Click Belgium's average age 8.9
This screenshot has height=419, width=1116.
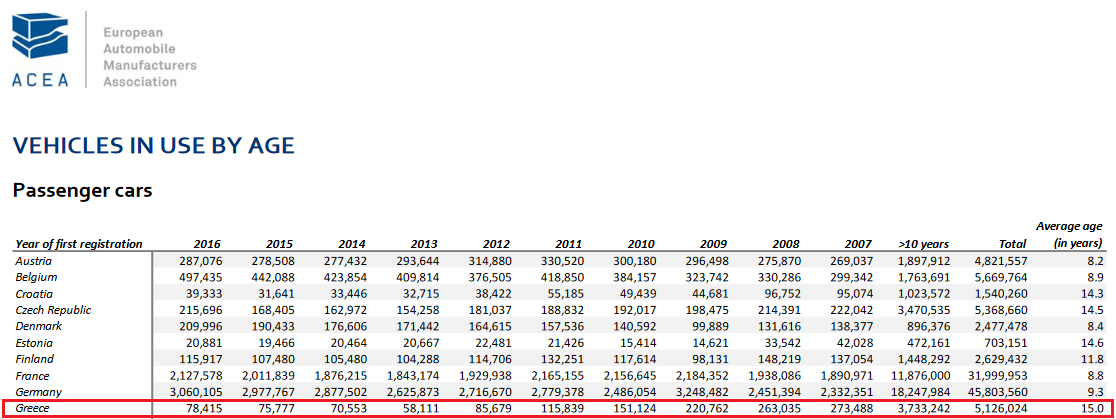click(x=1095, y=277)
